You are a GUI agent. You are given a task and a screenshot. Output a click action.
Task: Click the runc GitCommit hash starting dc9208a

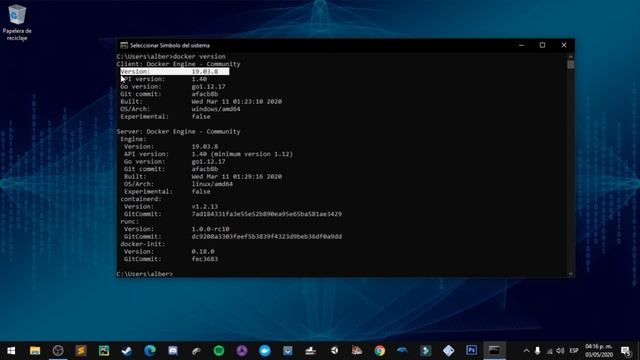click(267, 236)
